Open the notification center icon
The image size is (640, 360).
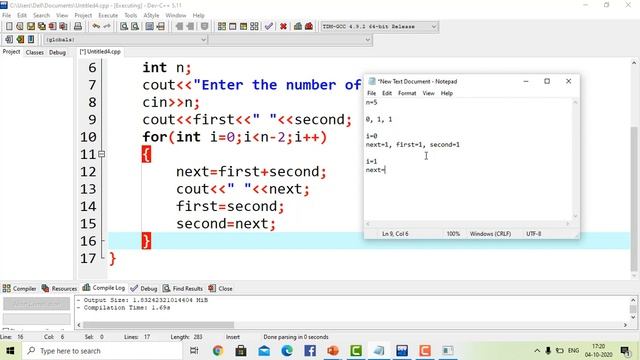625,351
